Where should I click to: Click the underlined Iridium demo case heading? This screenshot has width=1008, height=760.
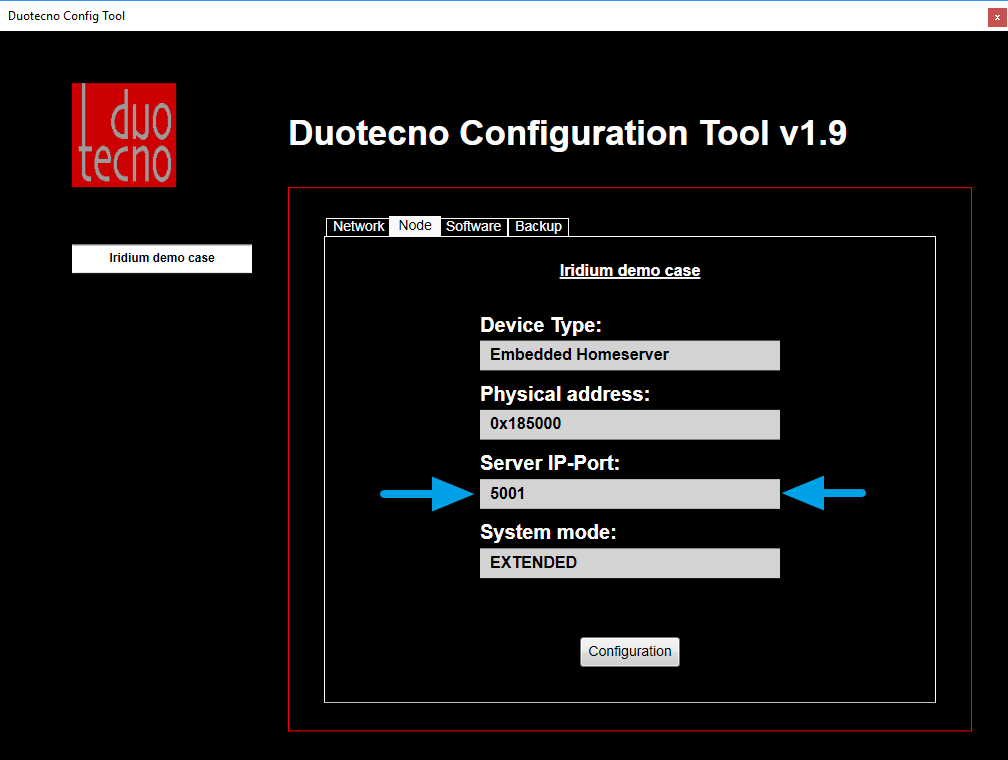(629, 270)
